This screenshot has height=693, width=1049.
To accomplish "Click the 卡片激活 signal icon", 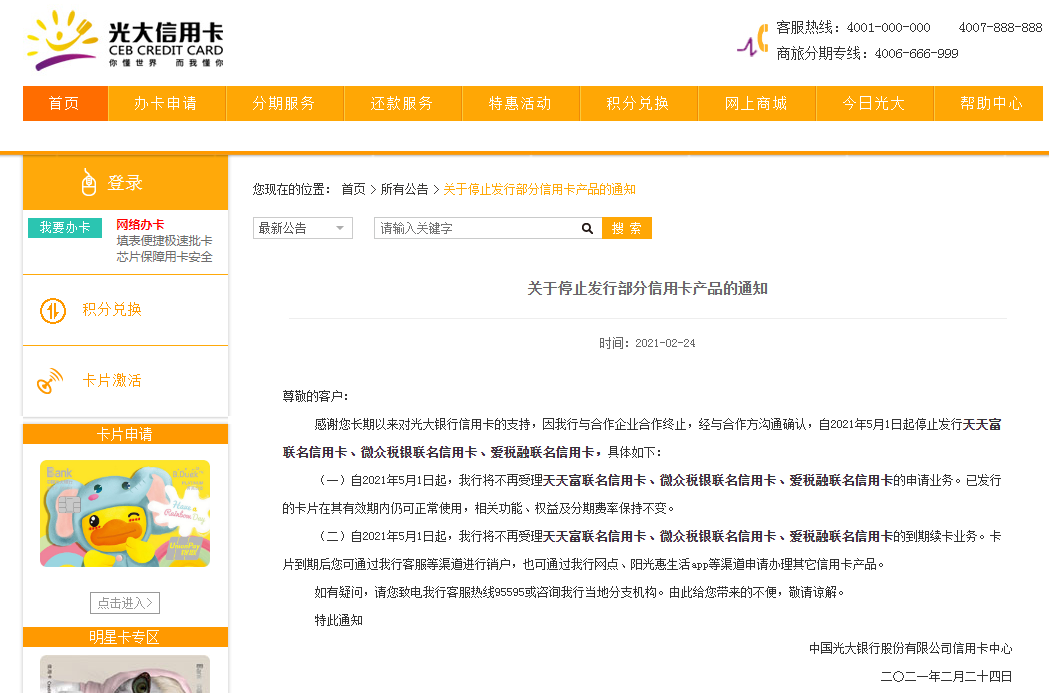I will pyautogui.click(x=50, y=381).
